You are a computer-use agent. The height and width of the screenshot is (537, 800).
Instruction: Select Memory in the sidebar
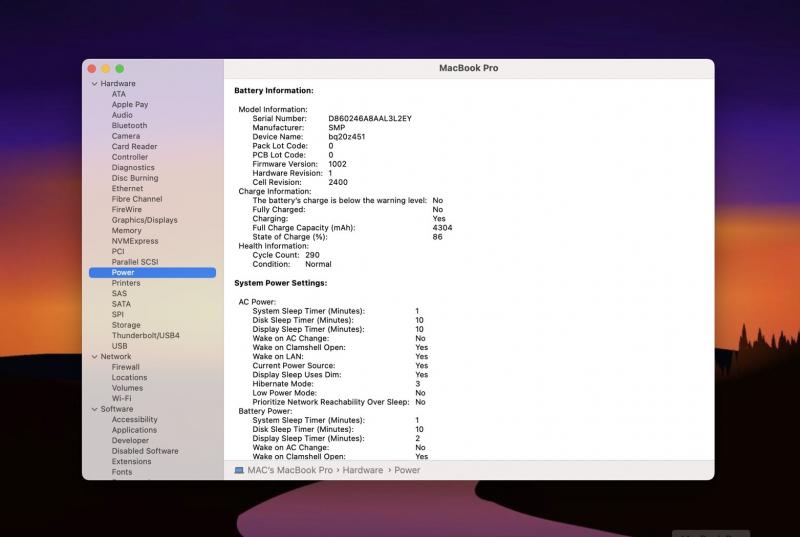pos(126,231)
